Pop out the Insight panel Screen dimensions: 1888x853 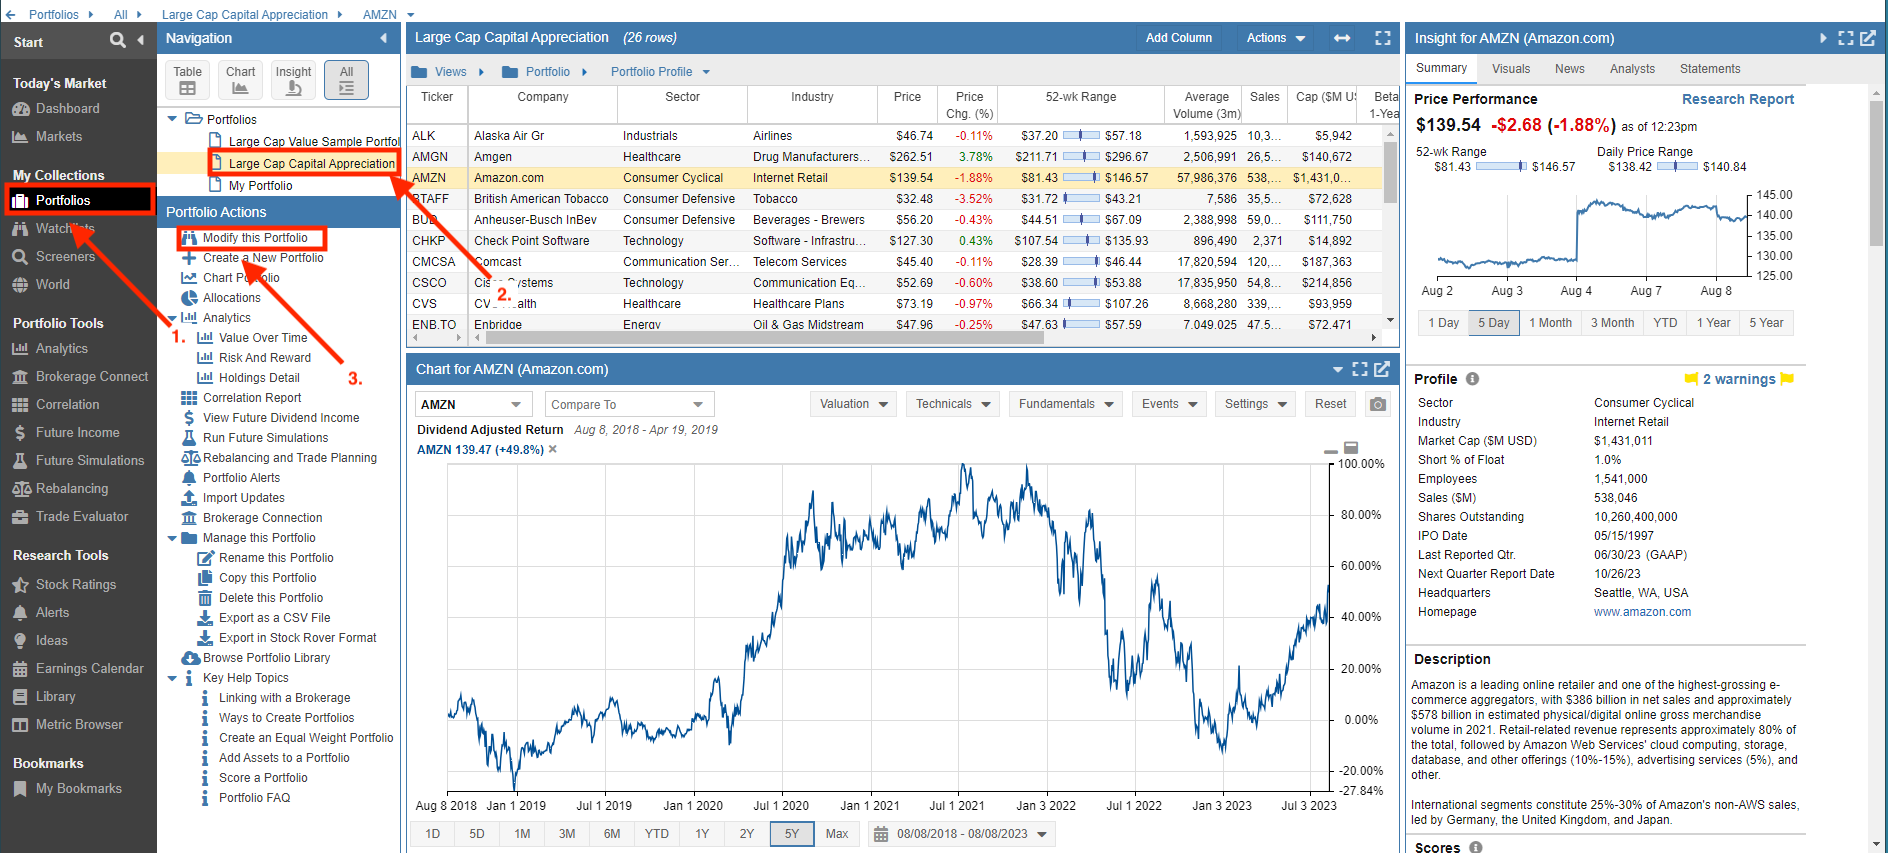tap(1868, 38)
